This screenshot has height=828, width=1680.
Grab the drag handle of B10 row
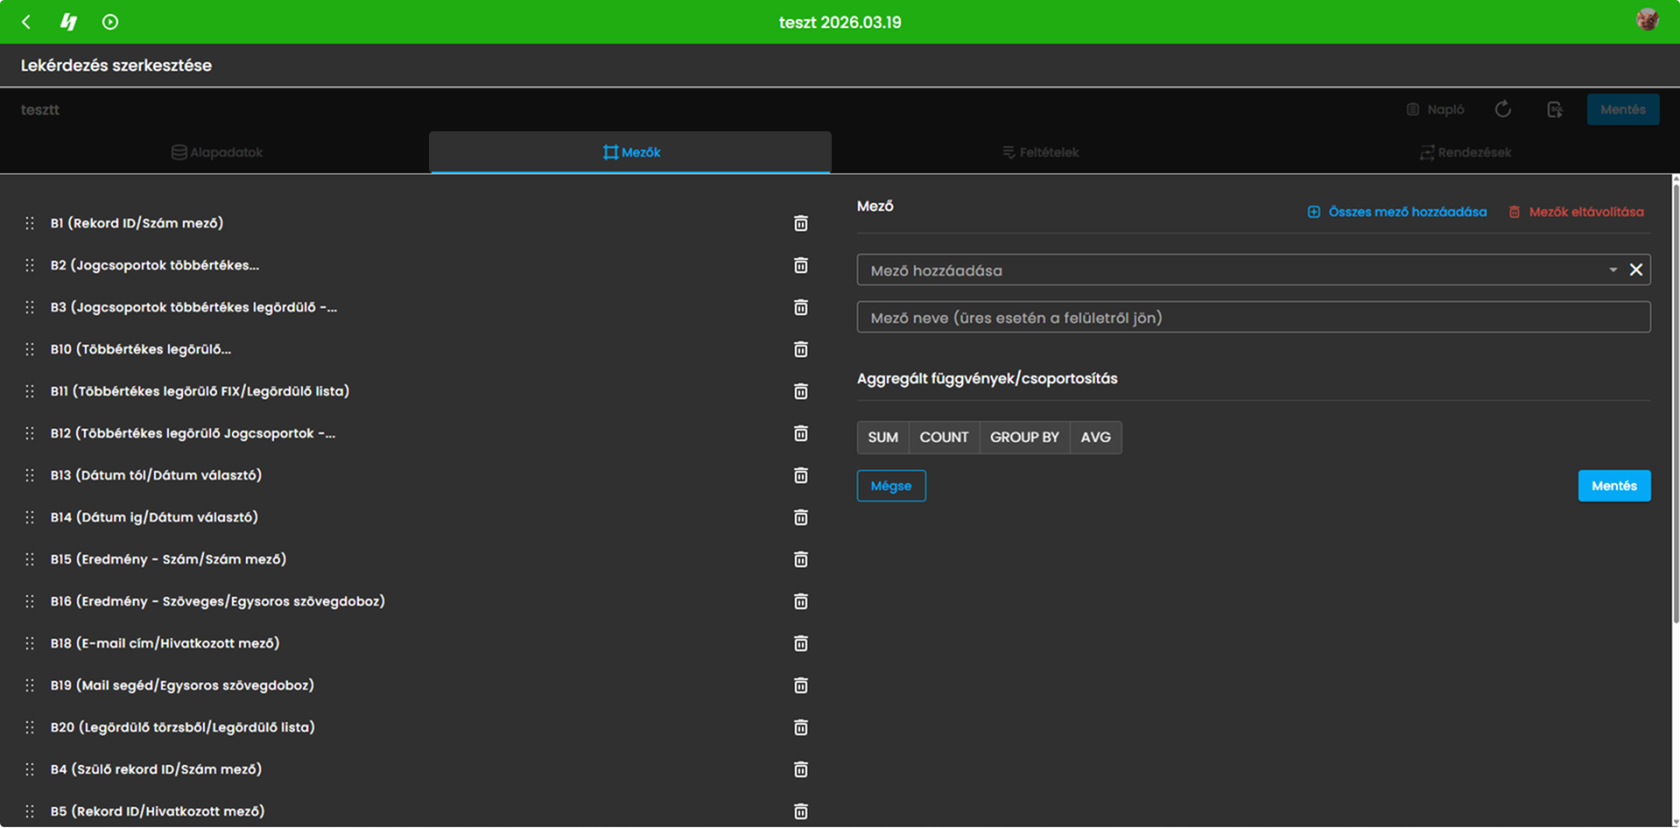click(30, 349)
